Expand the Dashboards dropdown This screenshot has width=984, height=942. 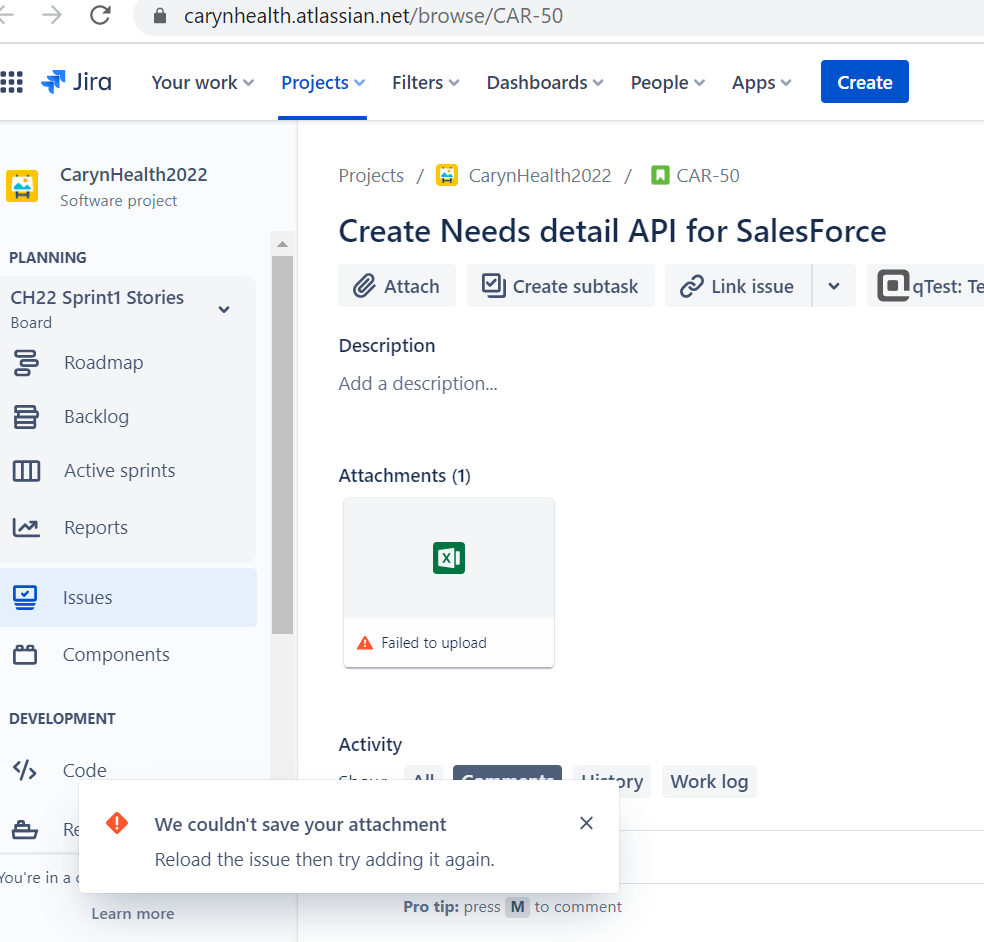545,82
